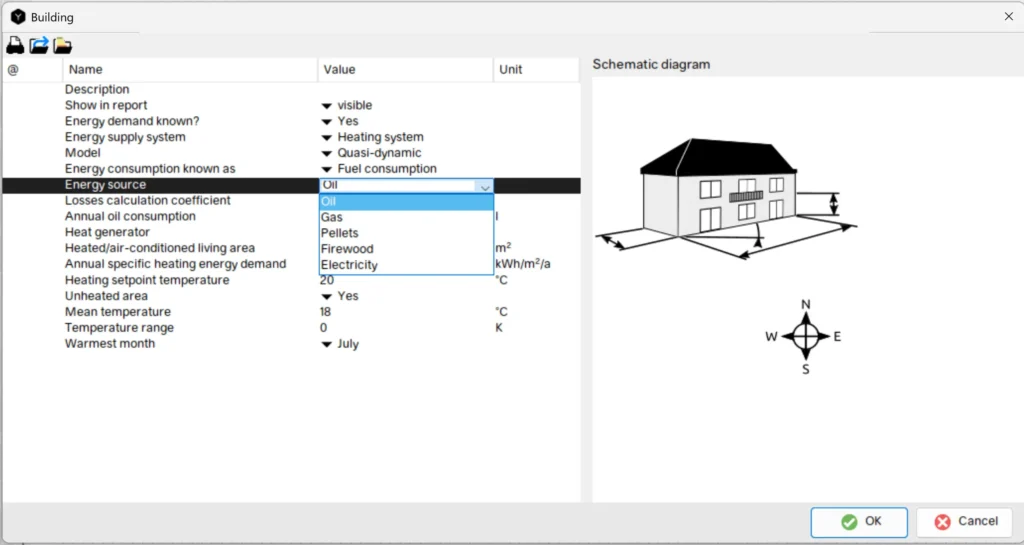Collapse the Energy source combo box arrow
This screenshot has height=545, width=1024.
point(485,186)
